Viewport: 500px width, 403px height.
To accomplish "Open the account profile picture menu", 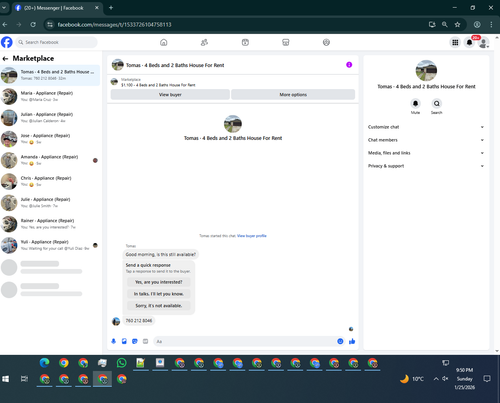I will 483,43.
